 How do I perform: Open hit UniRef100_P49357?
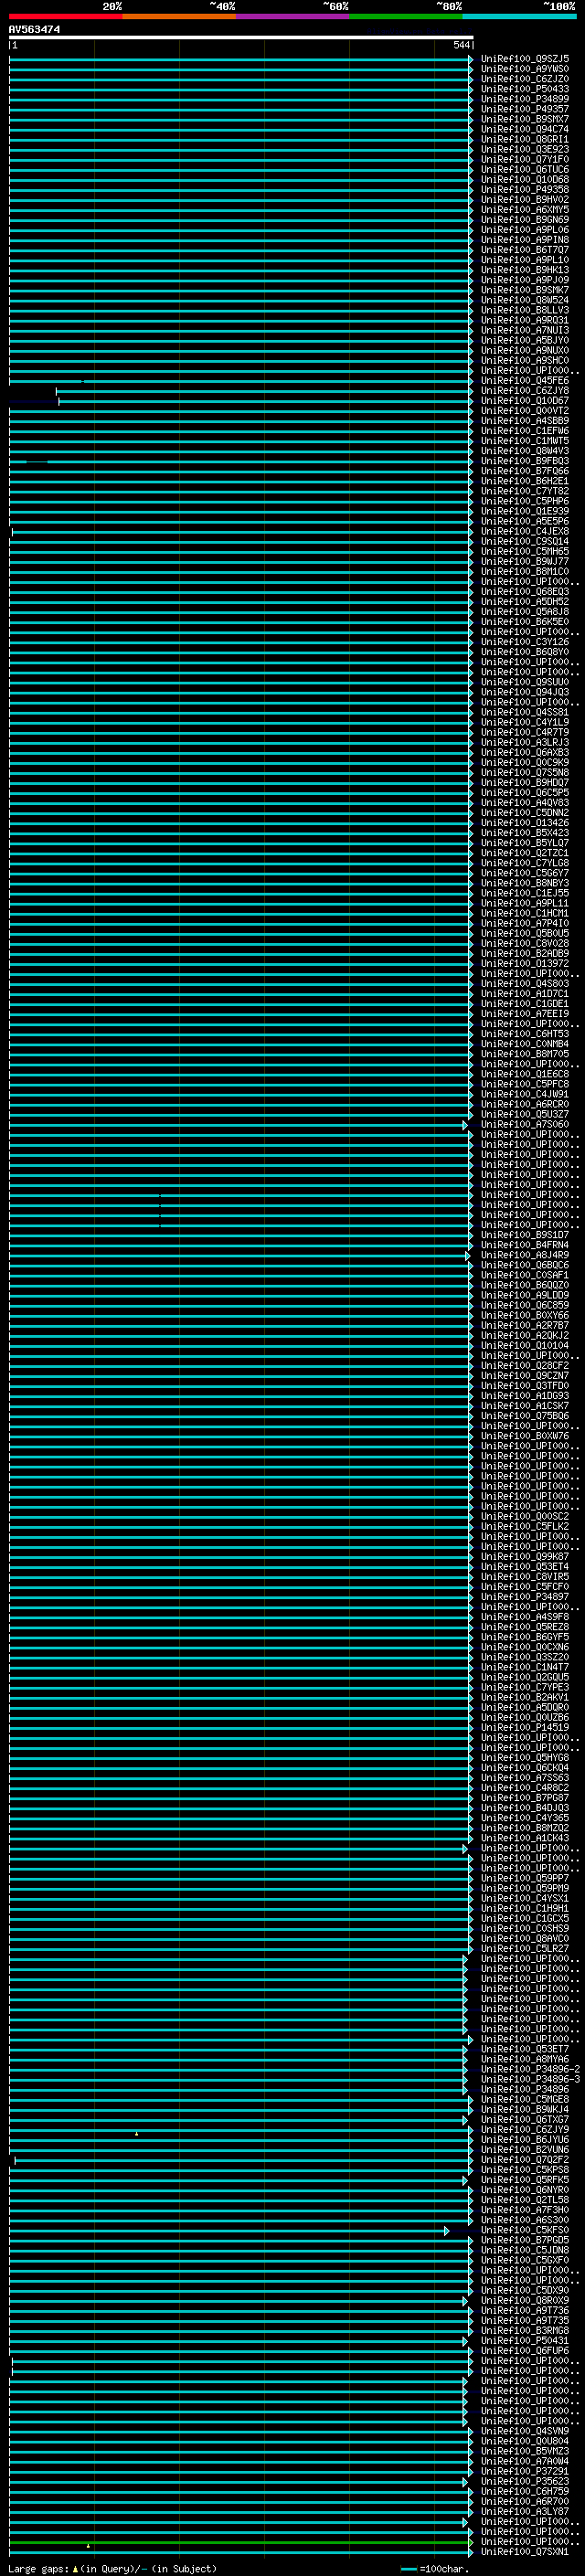[525, 109]
